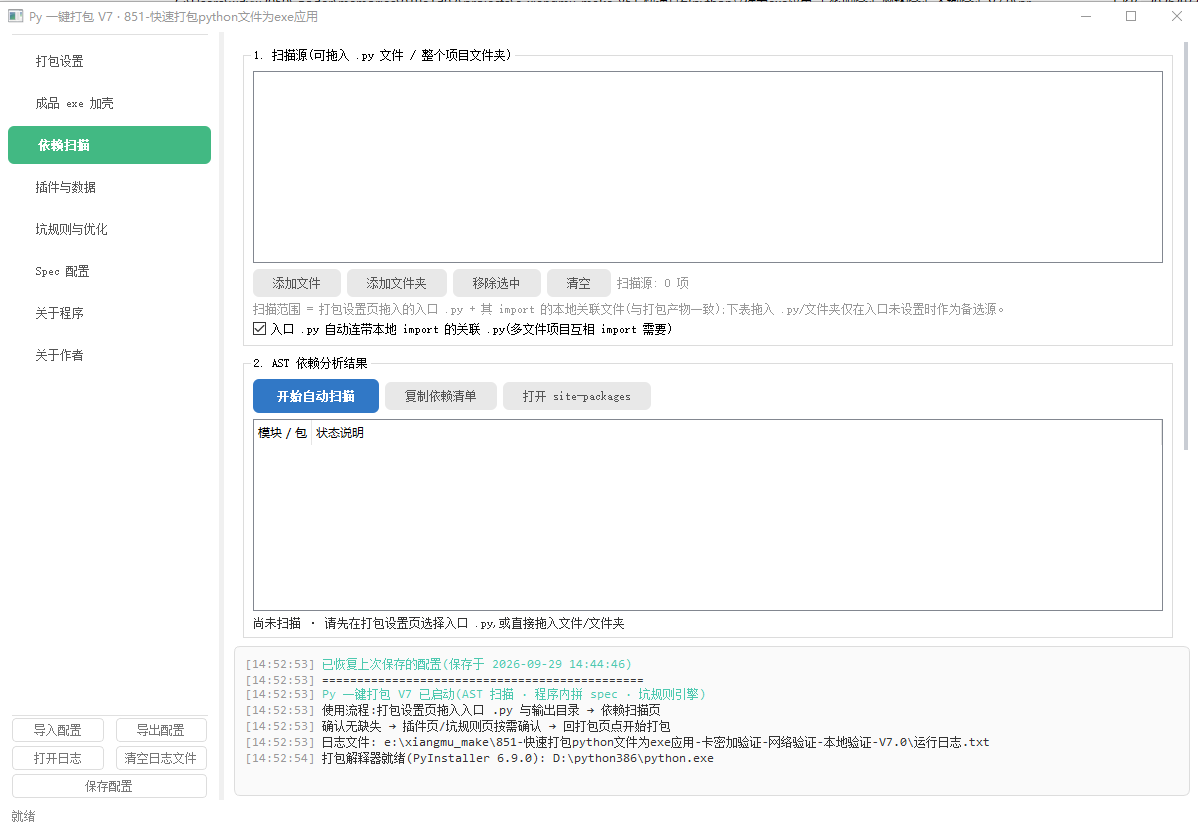The height and width of the screenshot is (830, 1198).
Task: Open site-packages folder button
Action: 577,396
